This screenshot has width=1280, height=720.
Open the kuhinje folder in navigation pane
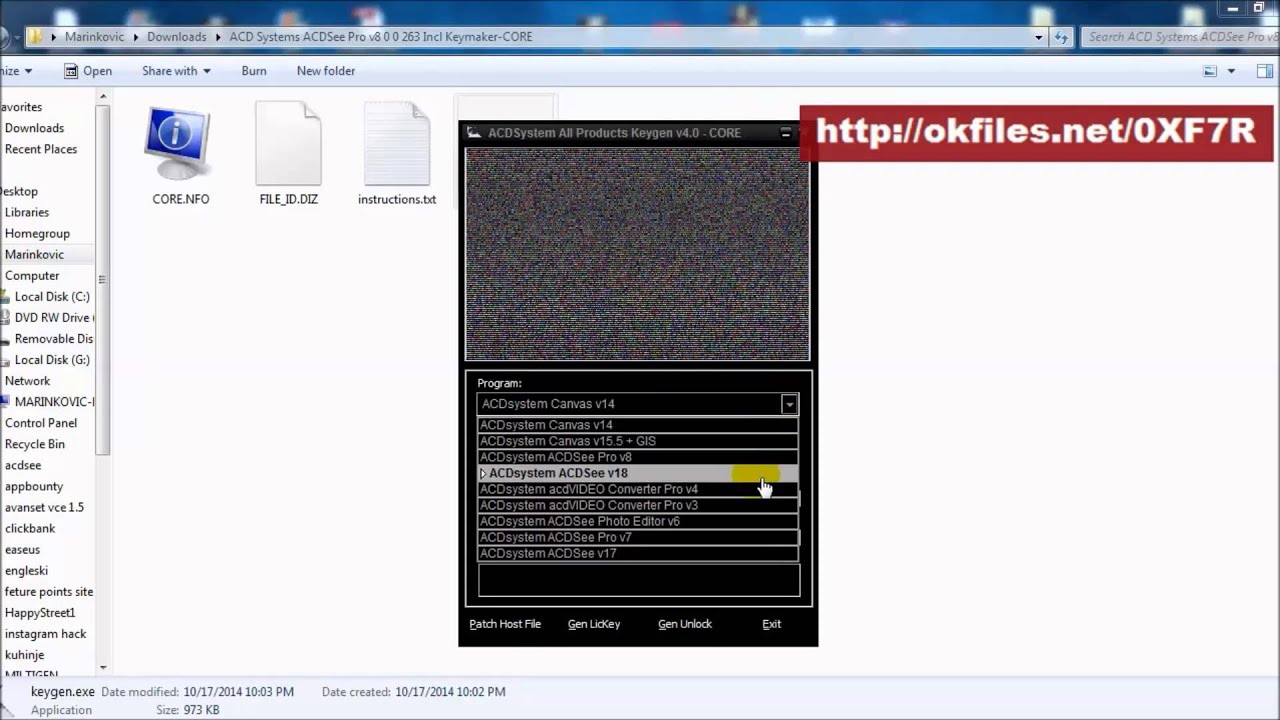pyautogui.click(x=24, y=654)
